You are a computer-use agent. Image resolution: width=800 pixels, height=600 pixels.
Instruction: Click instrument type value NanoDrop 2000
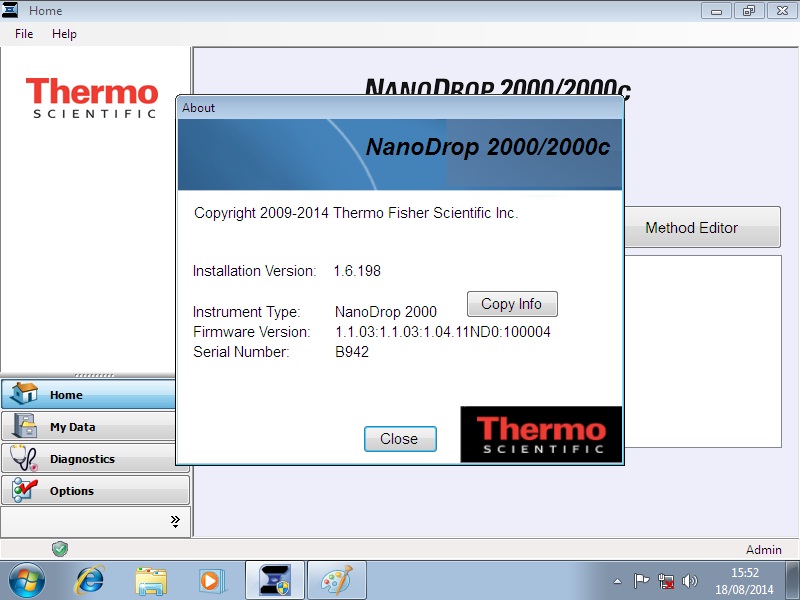coord(386,312)
